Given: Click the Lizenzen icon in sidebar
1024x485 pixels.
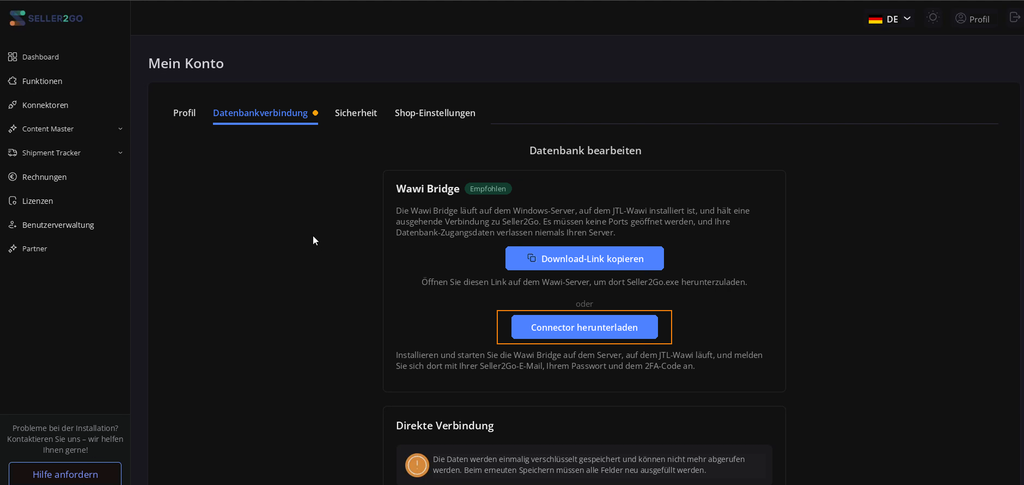Looking at the screenshot, I should coord(12,201).
